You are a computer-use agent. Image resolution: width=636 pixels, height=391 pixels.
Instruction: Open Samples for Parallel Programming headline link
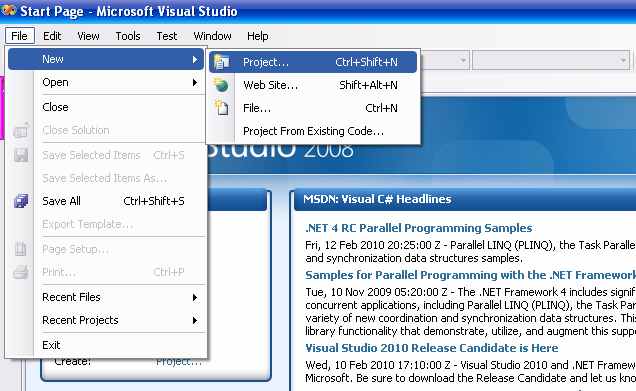(471, 275)
